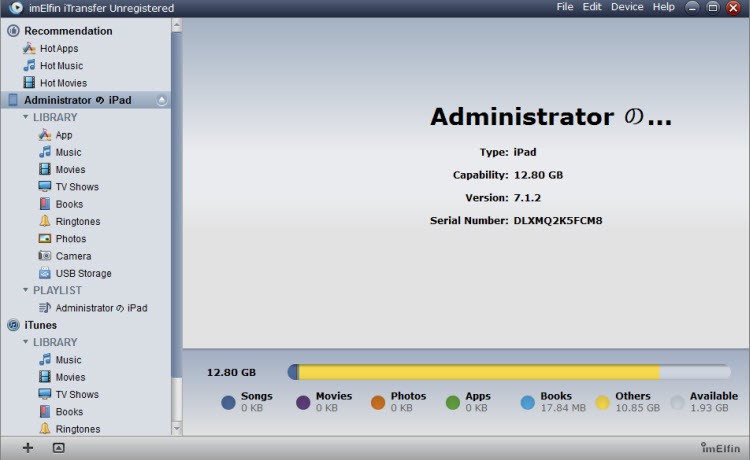Select the Recommendation section icon

coord(13,31)
